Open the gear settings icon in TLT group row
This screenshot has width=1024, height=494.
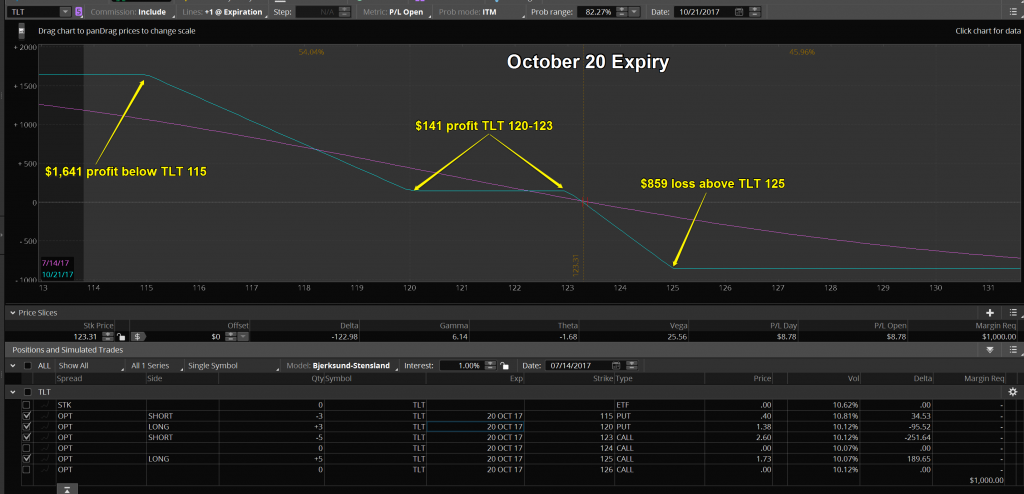[1012, 392]
